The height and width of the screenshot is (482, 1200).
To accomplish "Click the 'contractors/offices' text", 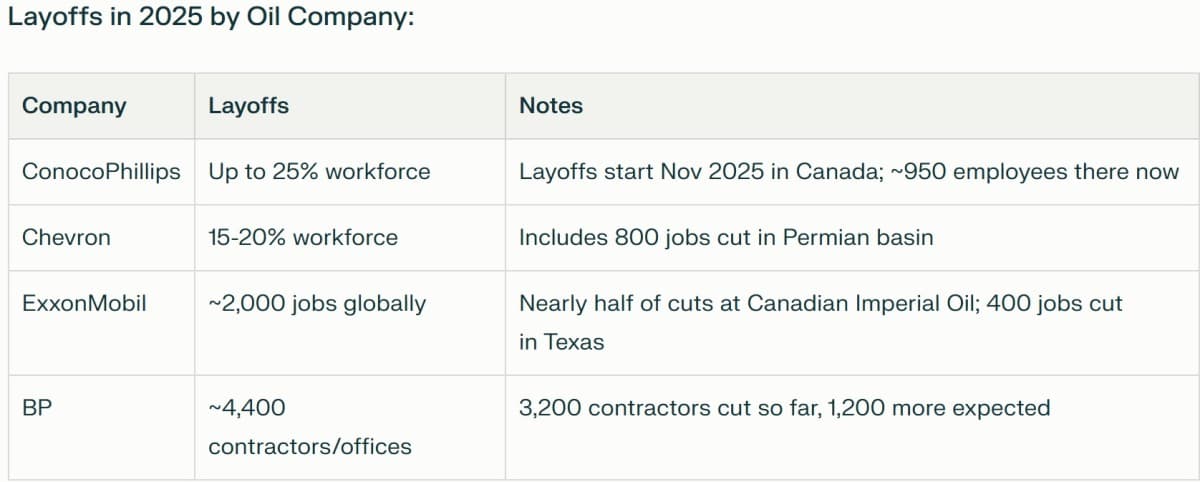I will (x=310, y=447).
